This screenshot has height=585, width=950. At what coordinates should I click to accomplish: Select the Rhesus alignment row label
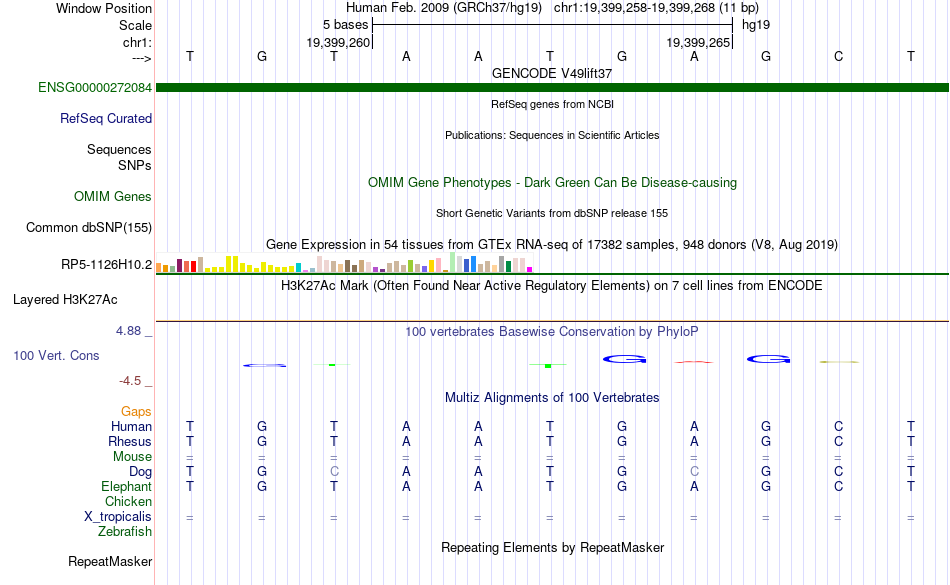pyautogui.click(x=130, y=441)
